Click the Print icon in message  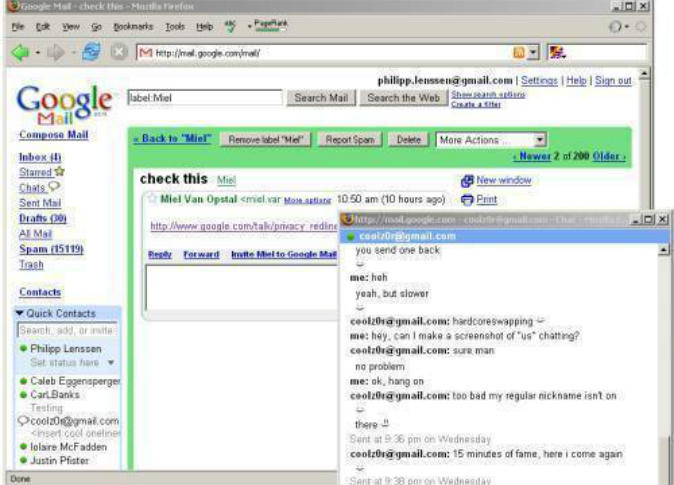(466, 199)
